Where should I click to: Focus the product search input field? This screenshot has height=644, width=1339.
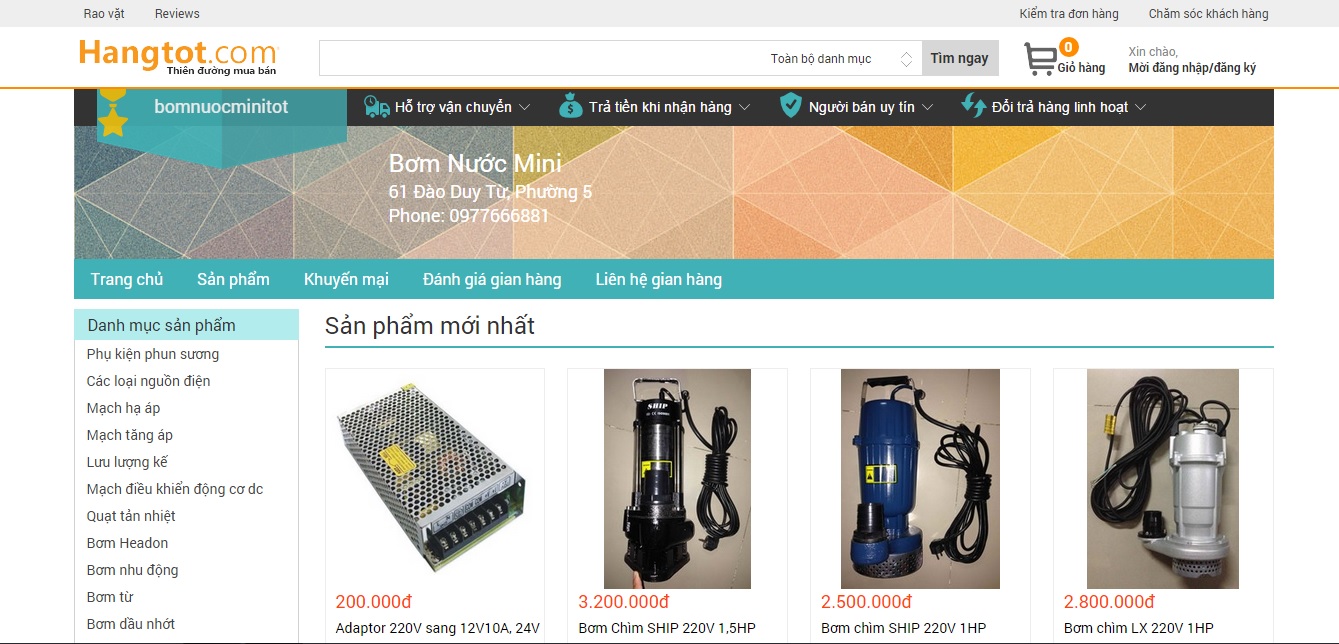(x=540, y=59)
